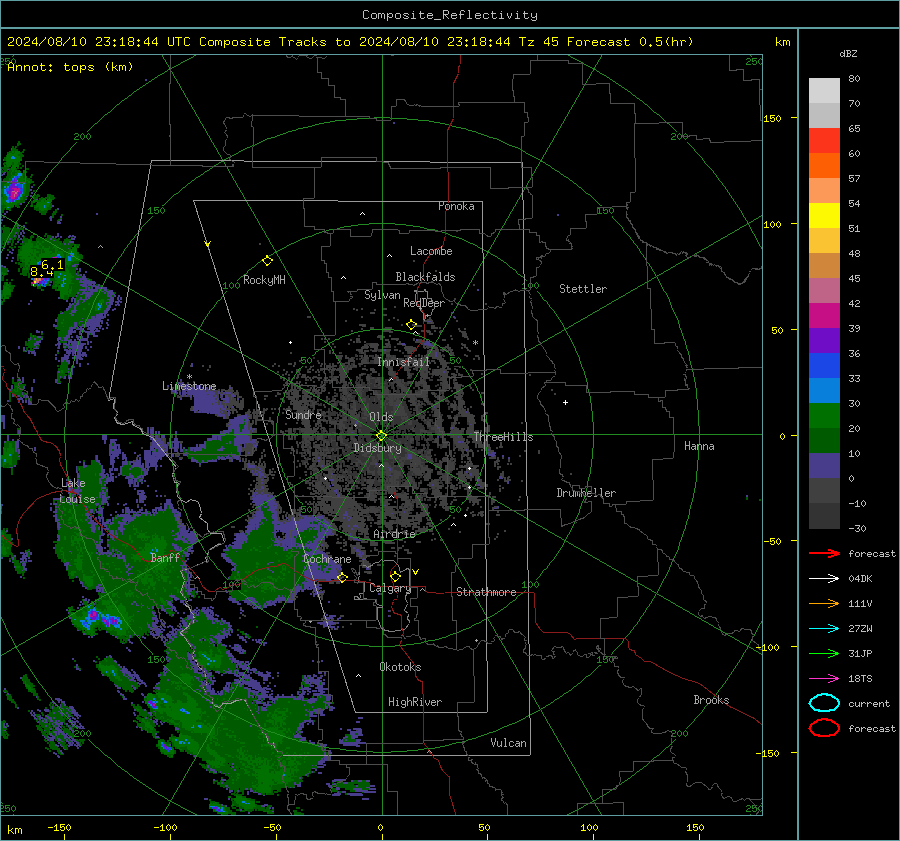Select the 10 dBZ slate purple swatch
This screenshot has height=841, width=900.
[824, 465]
